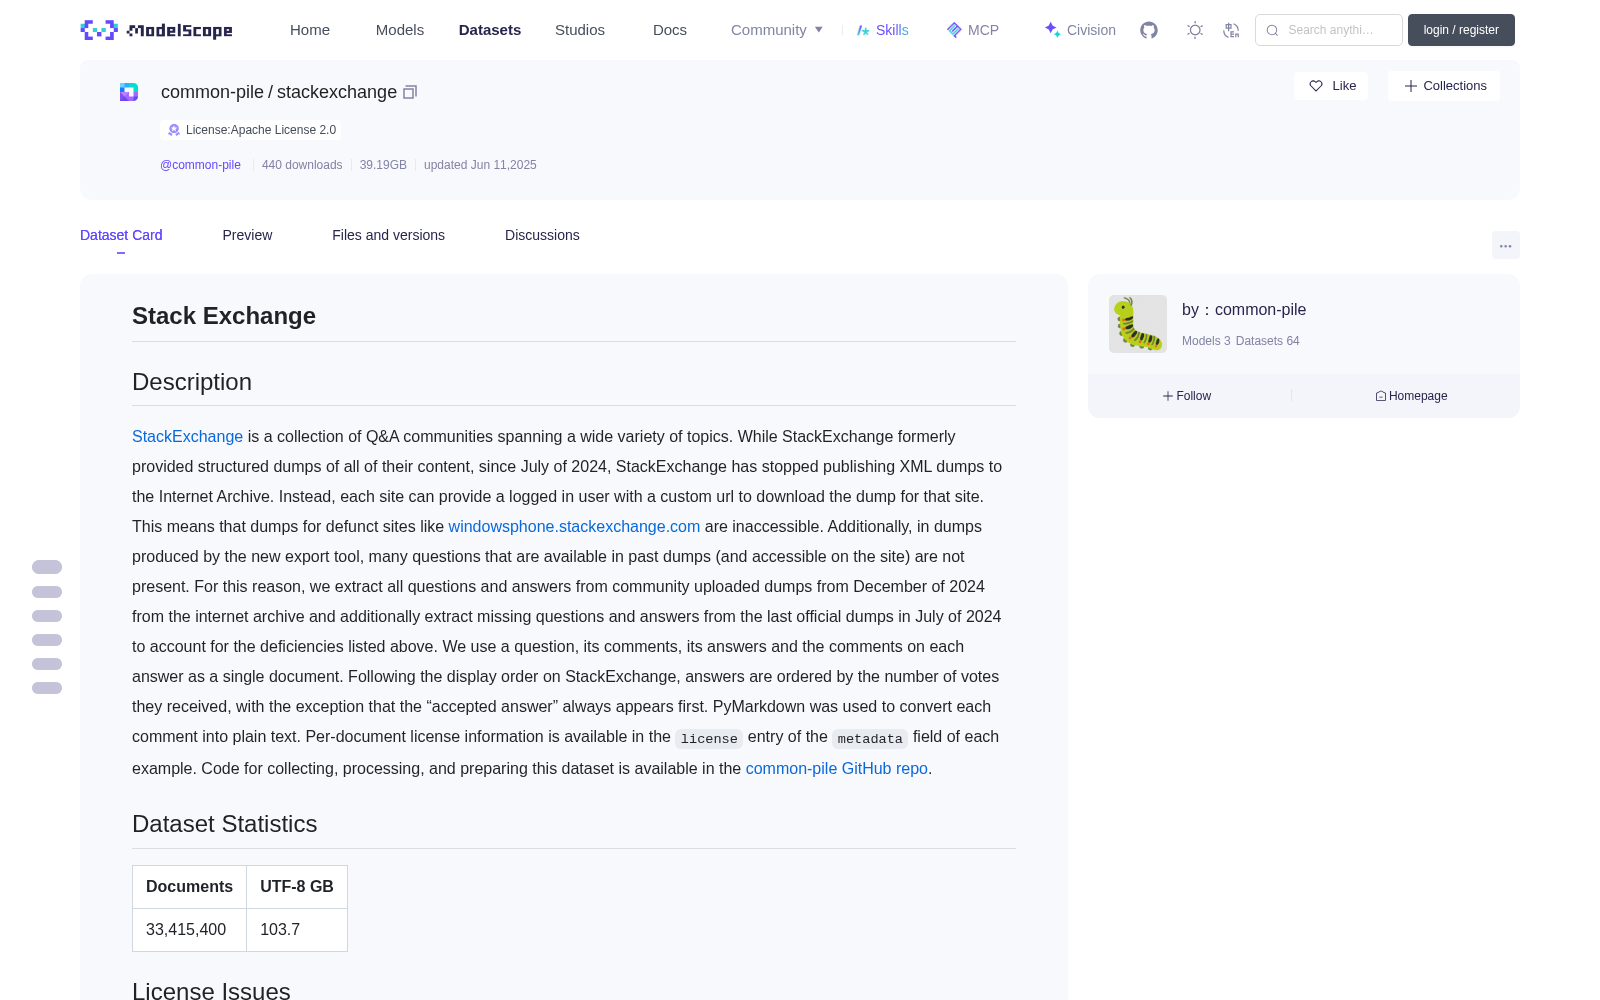1600x1000 pixels.
Task: Add dataset to Collections
Action: tap(1444, 86)
